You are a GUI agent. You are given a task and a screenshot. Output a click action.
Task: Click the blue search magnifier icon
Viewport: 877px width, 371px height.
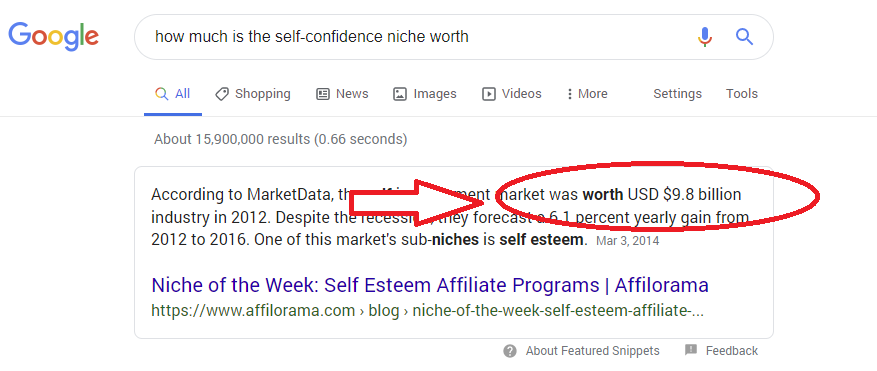(744, 37)
